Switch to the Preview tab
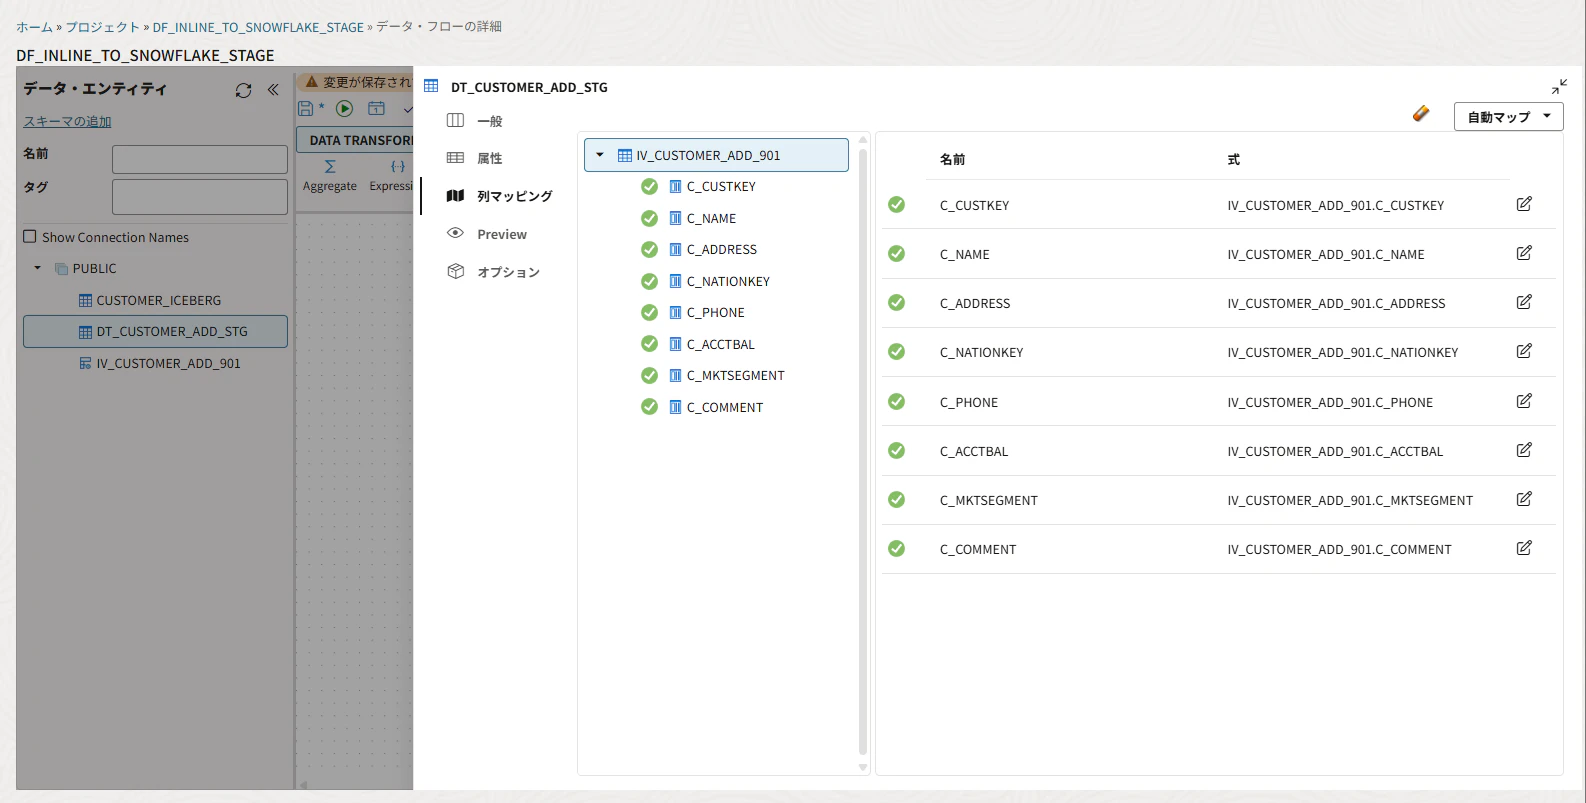Image resolution: width=1586 pixels, height=803 pixels. tap(502, 234)
